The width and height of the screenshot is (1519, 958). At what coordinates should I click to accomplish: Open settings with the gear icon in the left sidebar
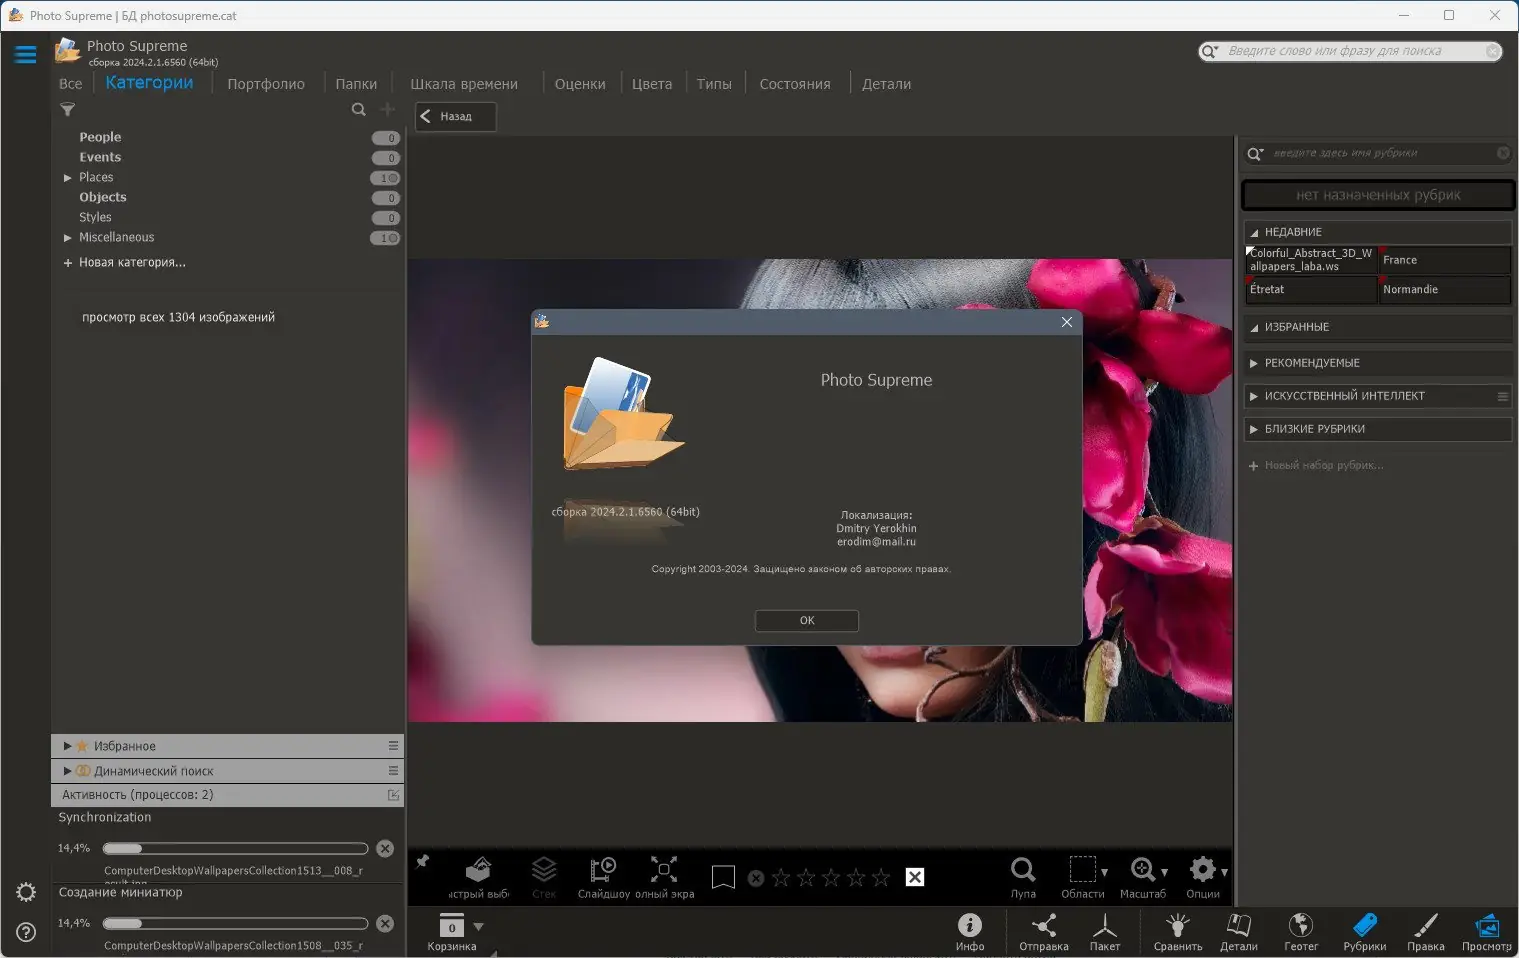click(x=26, y=892)
